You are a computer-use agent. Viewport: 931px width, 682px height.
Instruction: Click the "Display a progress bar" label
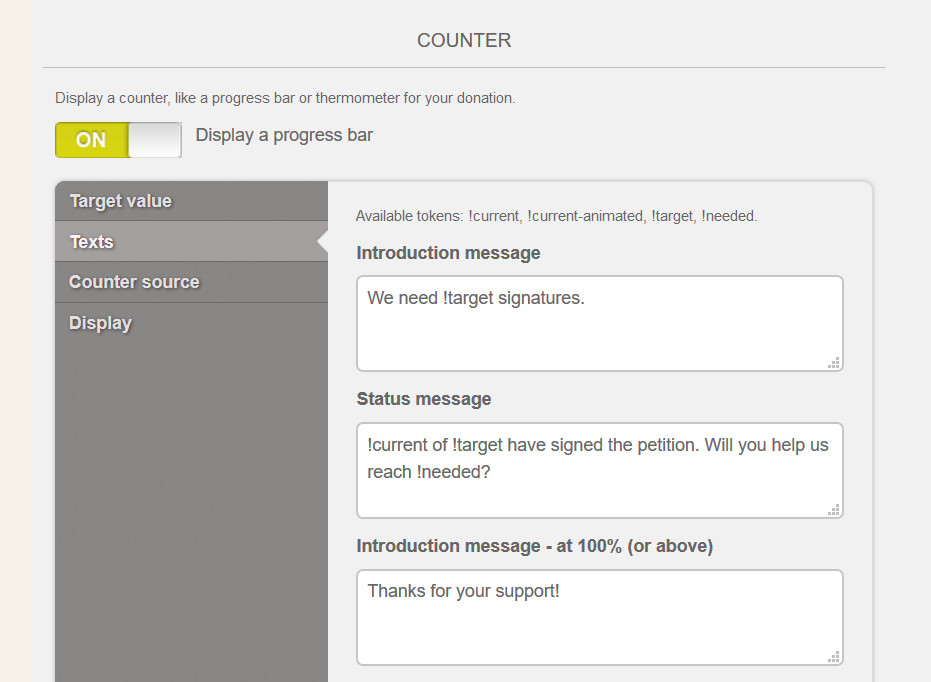coord(284,135)
